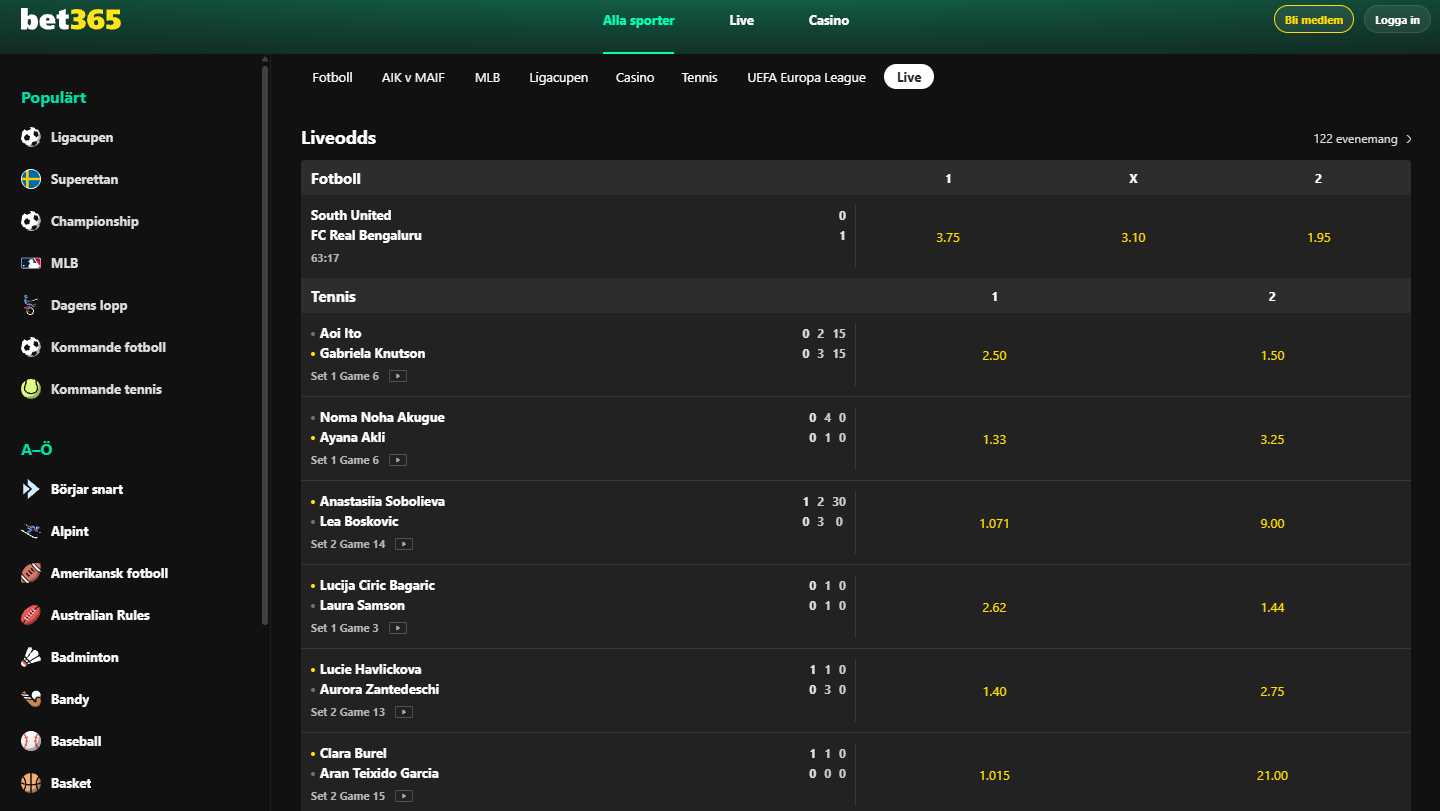
Task: Bet on South United at 3.75
Action: 948,238
